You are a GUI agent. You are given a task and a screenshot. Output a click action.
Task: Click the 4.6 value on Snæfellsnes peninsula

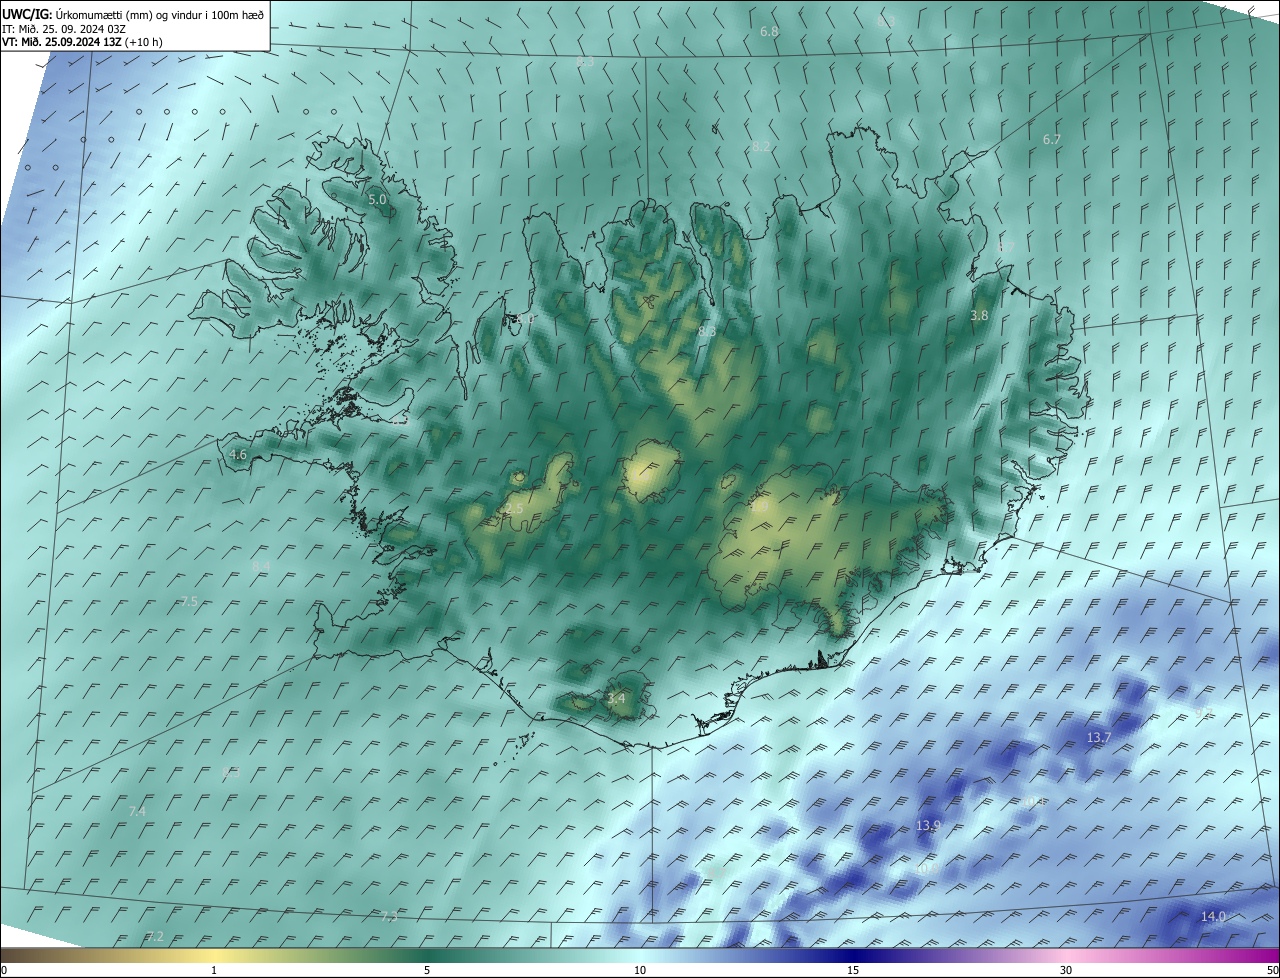click(x=238, y=455)
